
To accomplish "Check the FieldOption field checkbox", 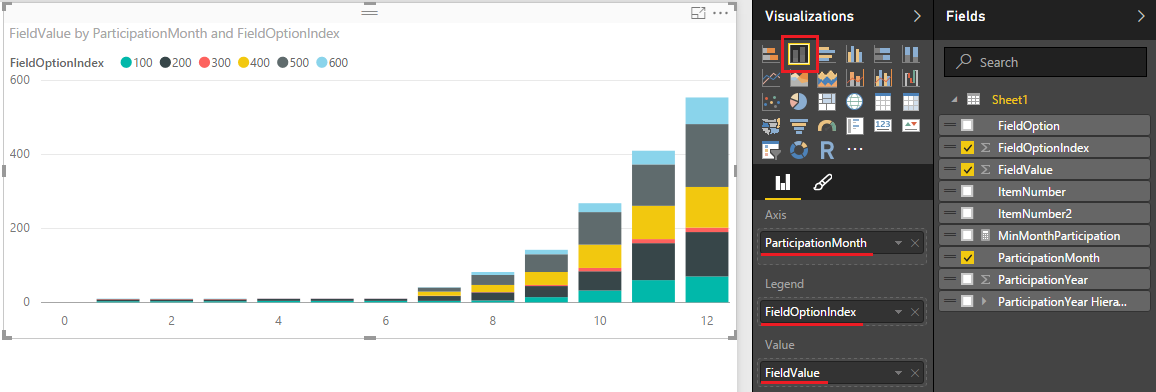I will click(x=967, y=125).
